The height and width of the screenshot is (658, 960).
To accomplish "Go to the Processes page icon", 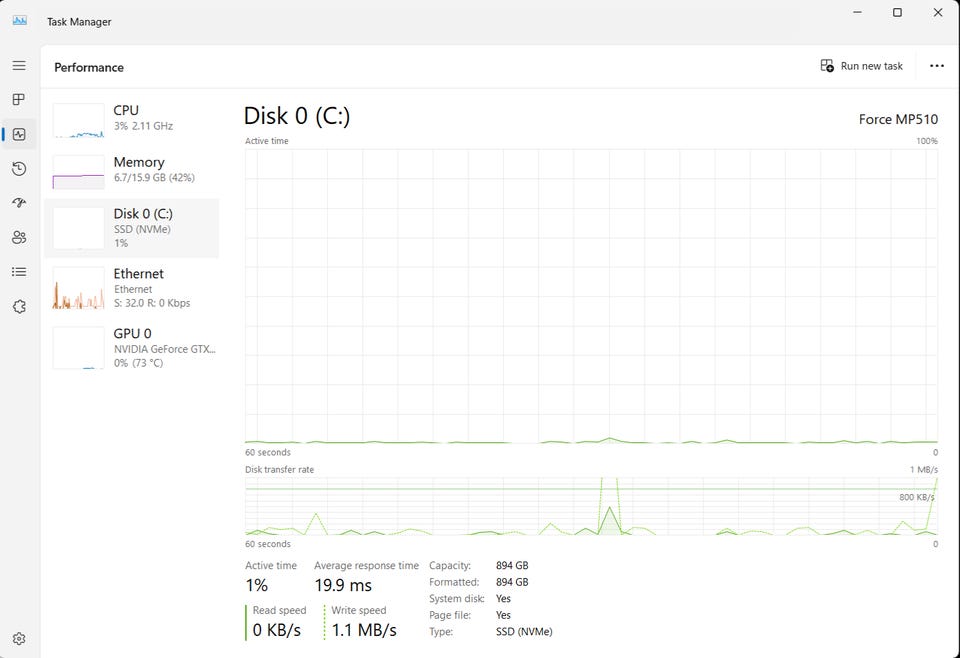I will coord(19,99).
